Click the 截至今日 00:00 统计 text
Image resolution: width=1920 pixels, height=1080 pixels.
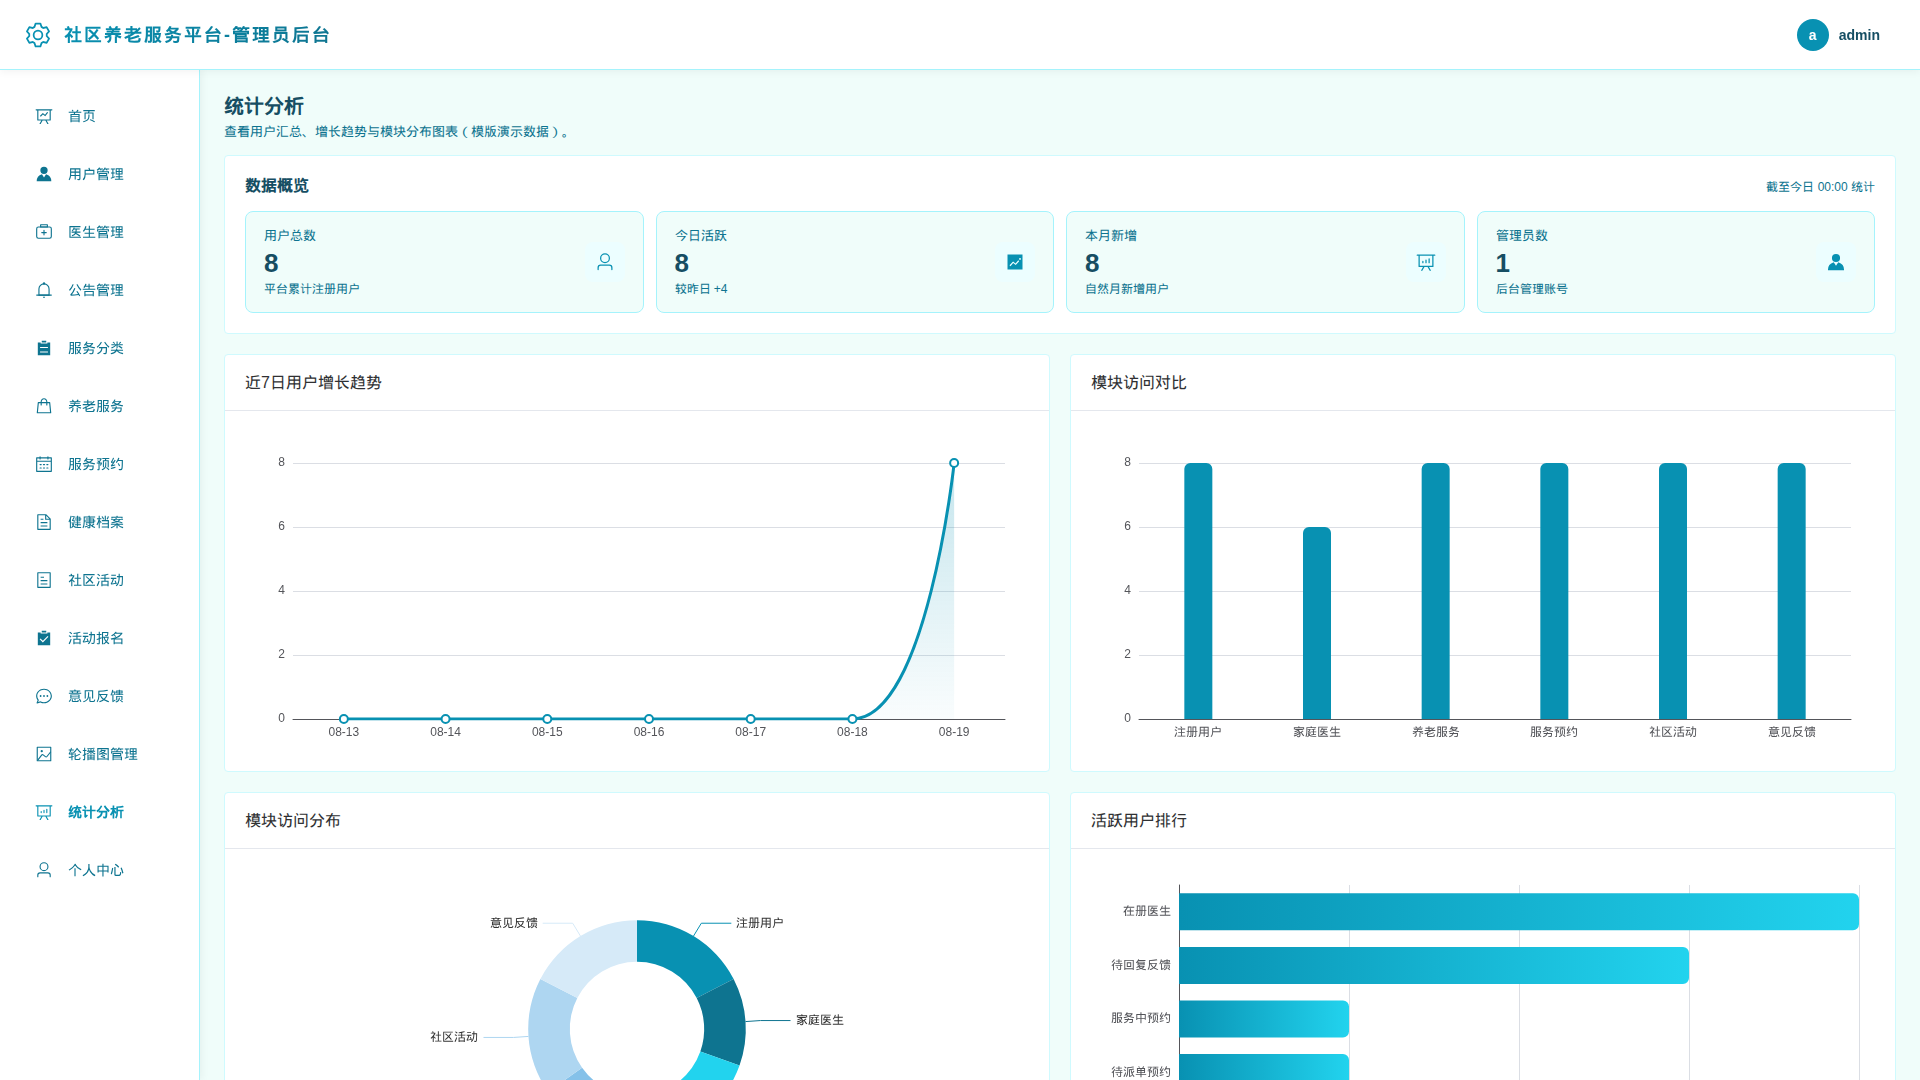[1820, 187]
